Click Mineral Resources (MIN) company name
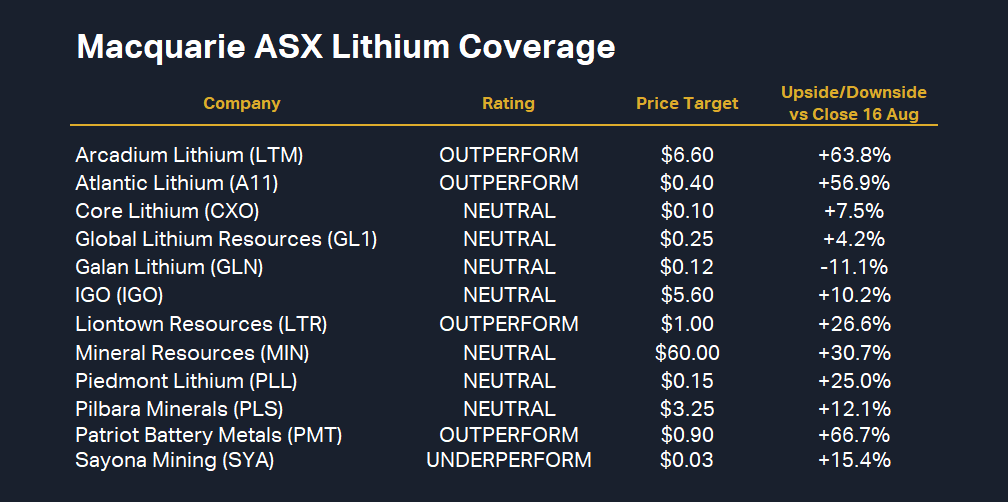 (192, 352)
